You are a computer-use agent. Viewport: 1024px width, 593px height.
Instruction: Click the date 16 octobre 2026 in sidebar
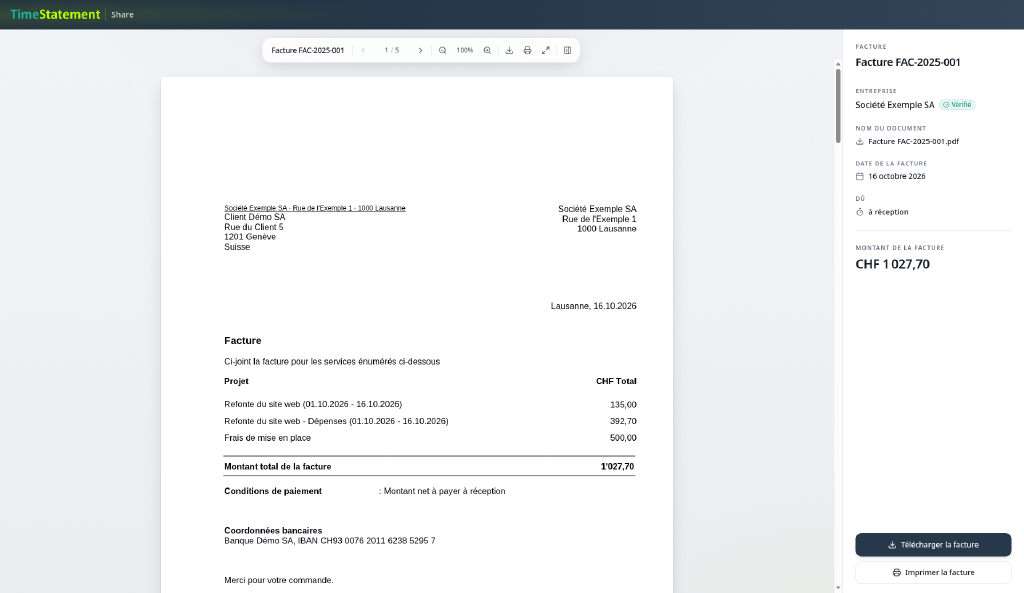tap(897, 176)
